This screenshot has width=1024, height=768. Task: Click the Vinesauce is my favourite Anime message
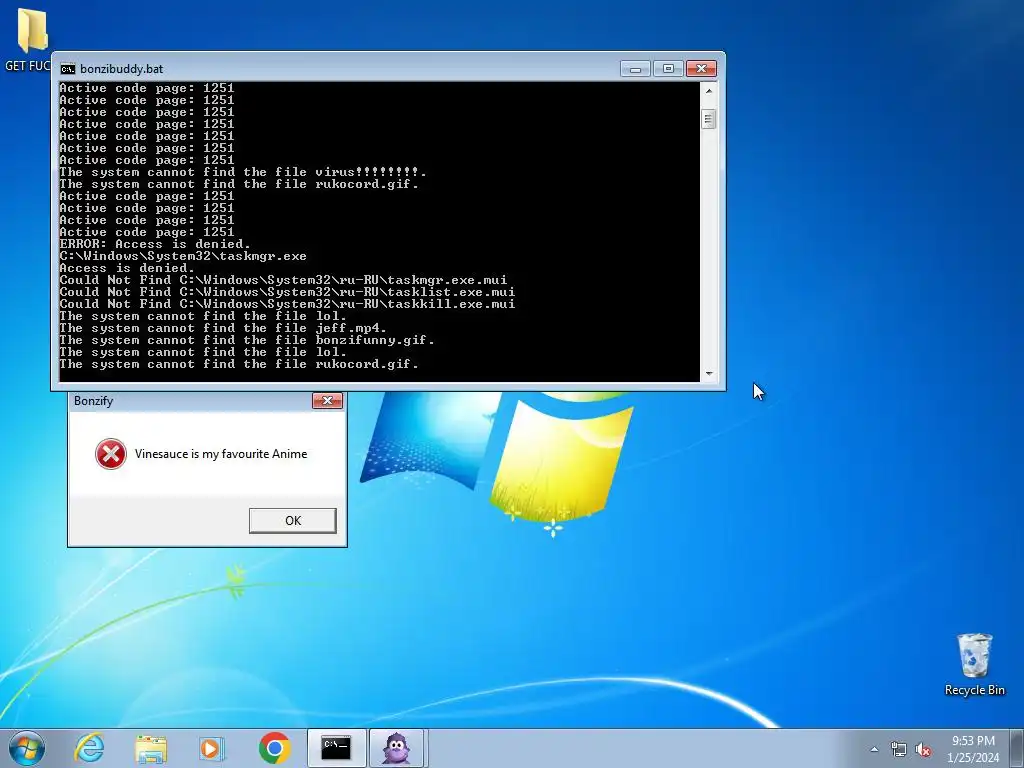[221, 454]
